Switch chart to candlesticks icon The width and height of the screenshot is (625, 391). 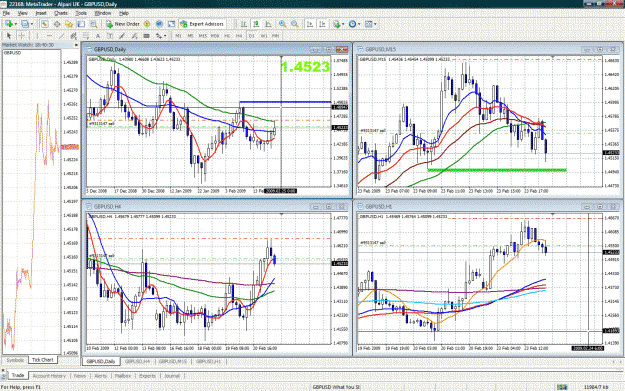[256, 24]
